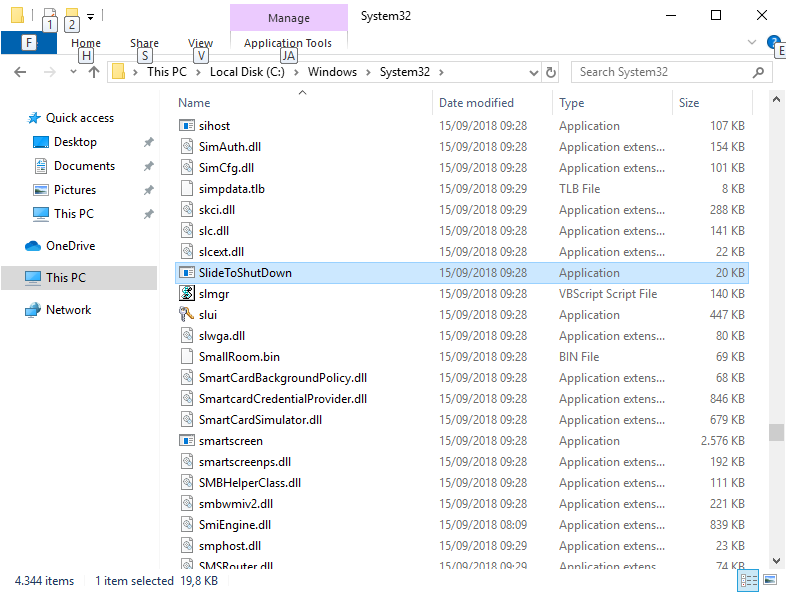786x593 pixels.
Task: Click the OneDrive cloud icon
Action: [33, 246]
